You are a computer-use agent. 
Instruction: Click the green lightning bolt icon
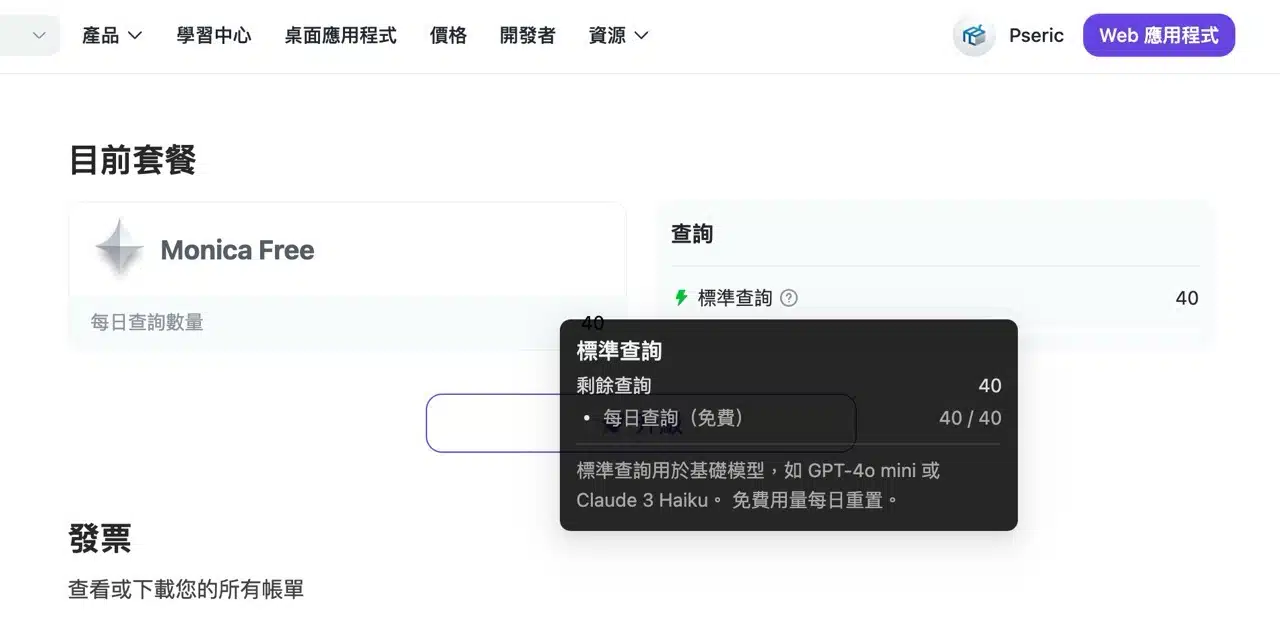tap(681, 298)
